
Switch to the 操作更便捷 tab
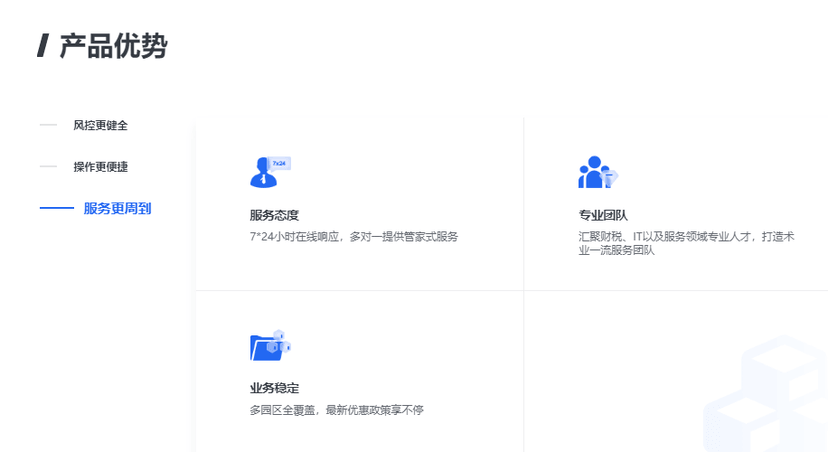[100, 167]
